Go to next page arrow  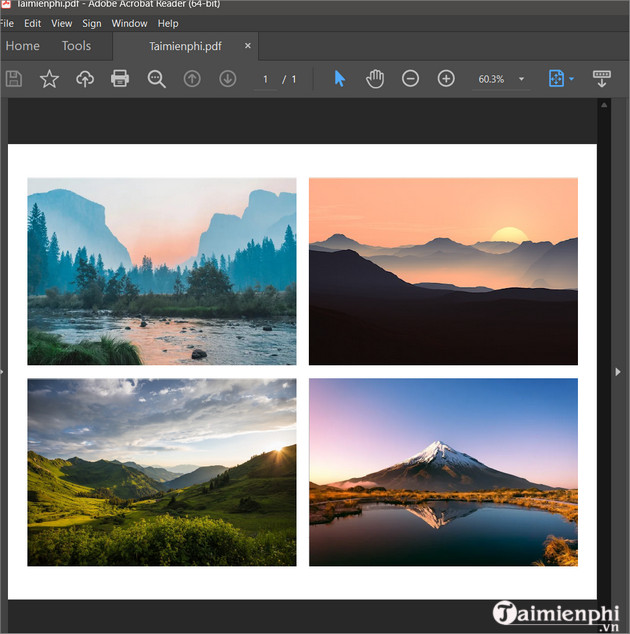[x=228, y=79]
